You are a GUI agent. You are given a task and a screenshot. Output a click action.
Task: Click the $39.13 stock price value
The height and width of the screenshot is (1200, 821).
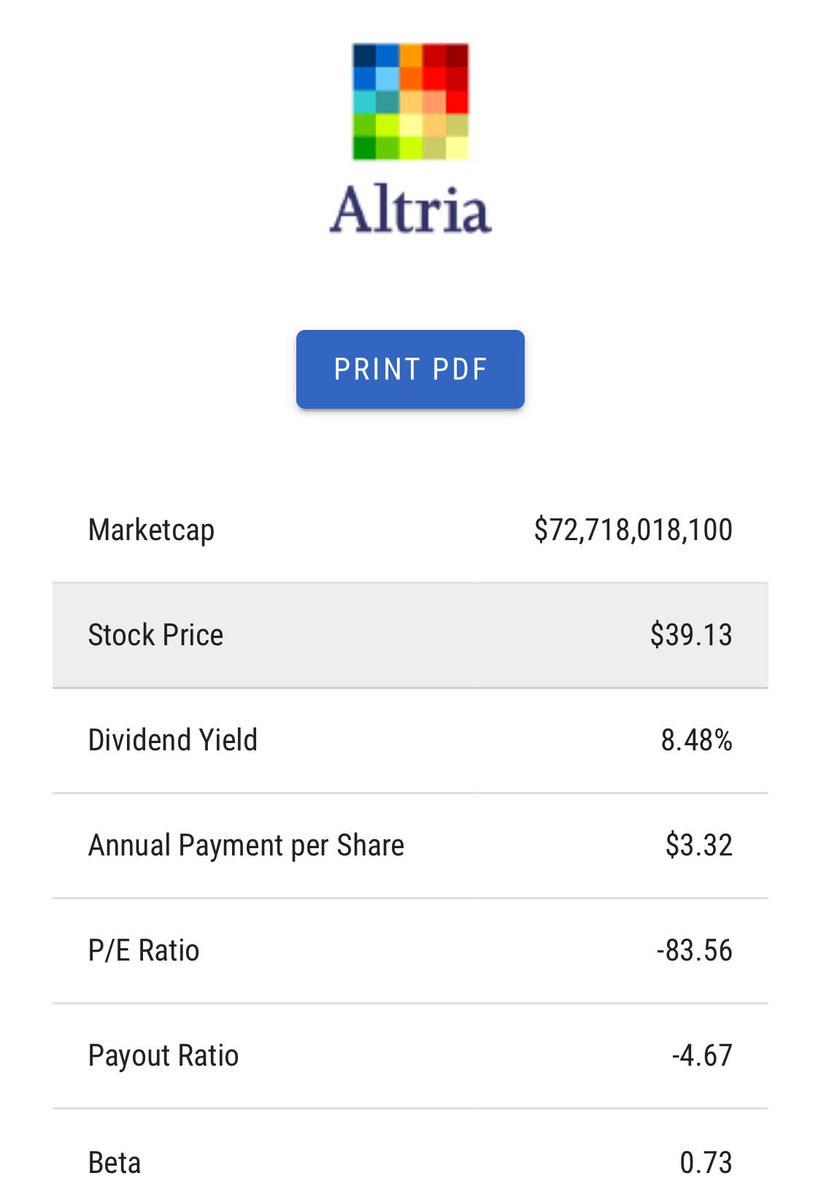coord(691,635)
